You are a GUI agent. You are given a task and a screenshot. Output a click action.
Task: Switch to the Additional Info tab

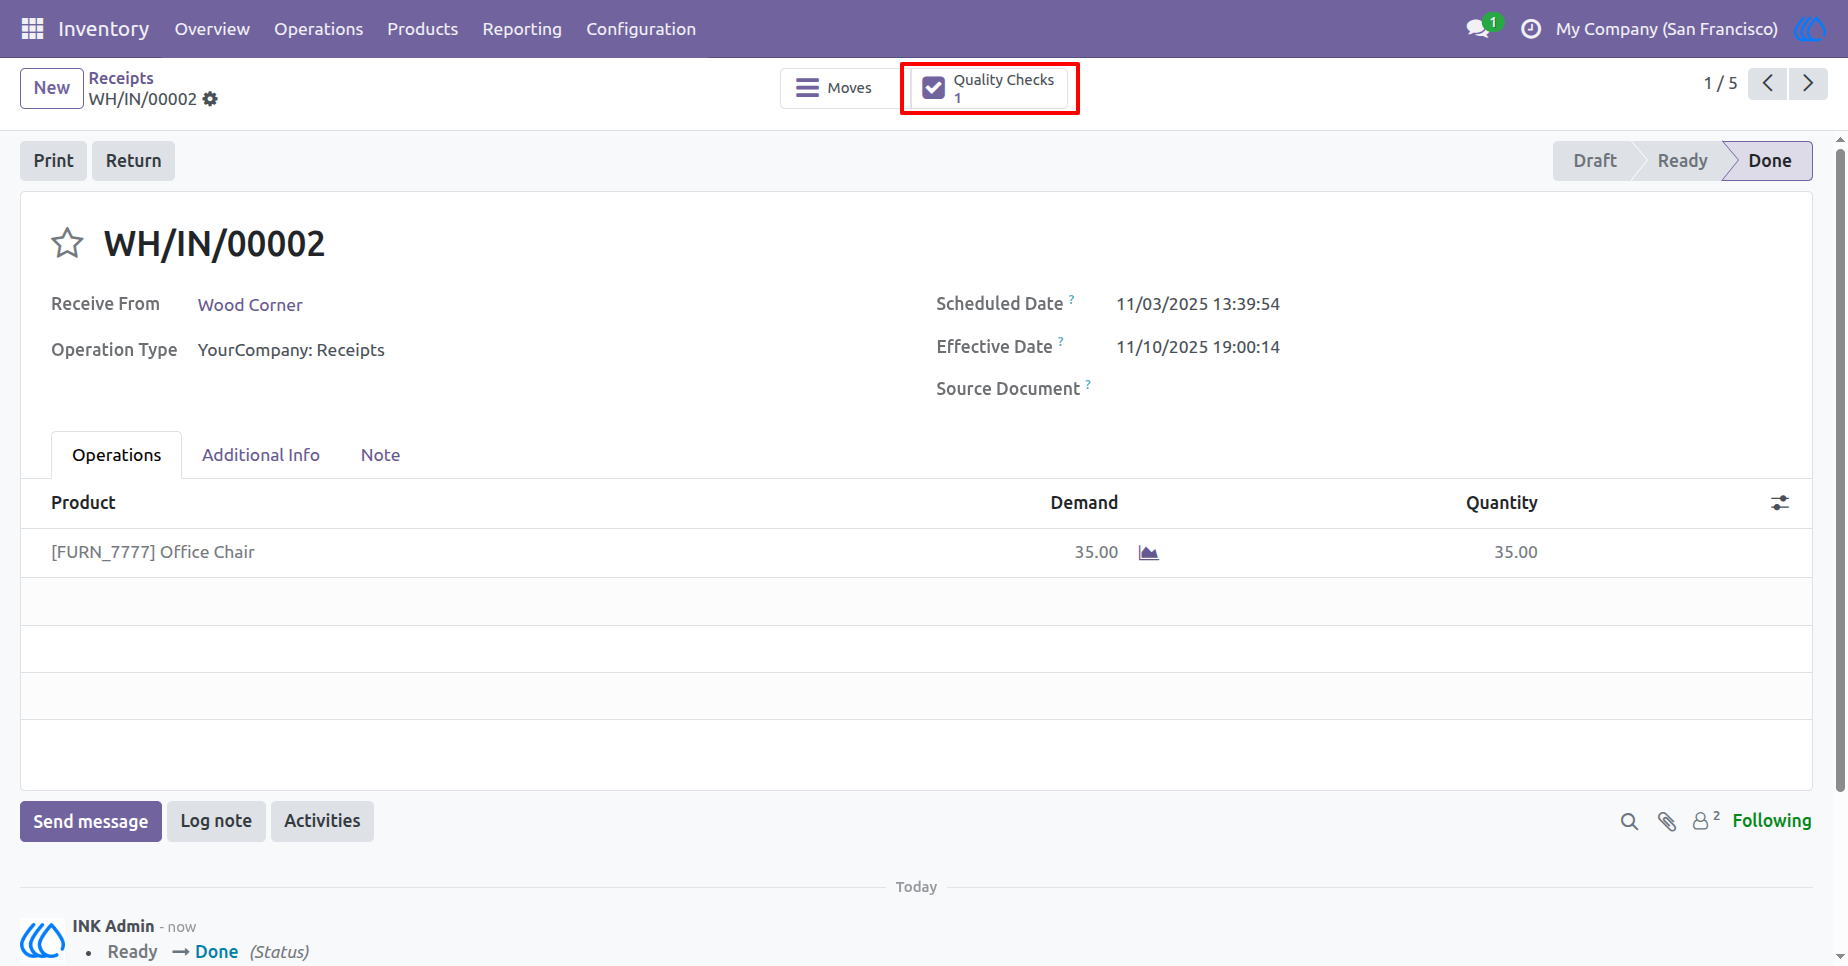tap(261, 455)
